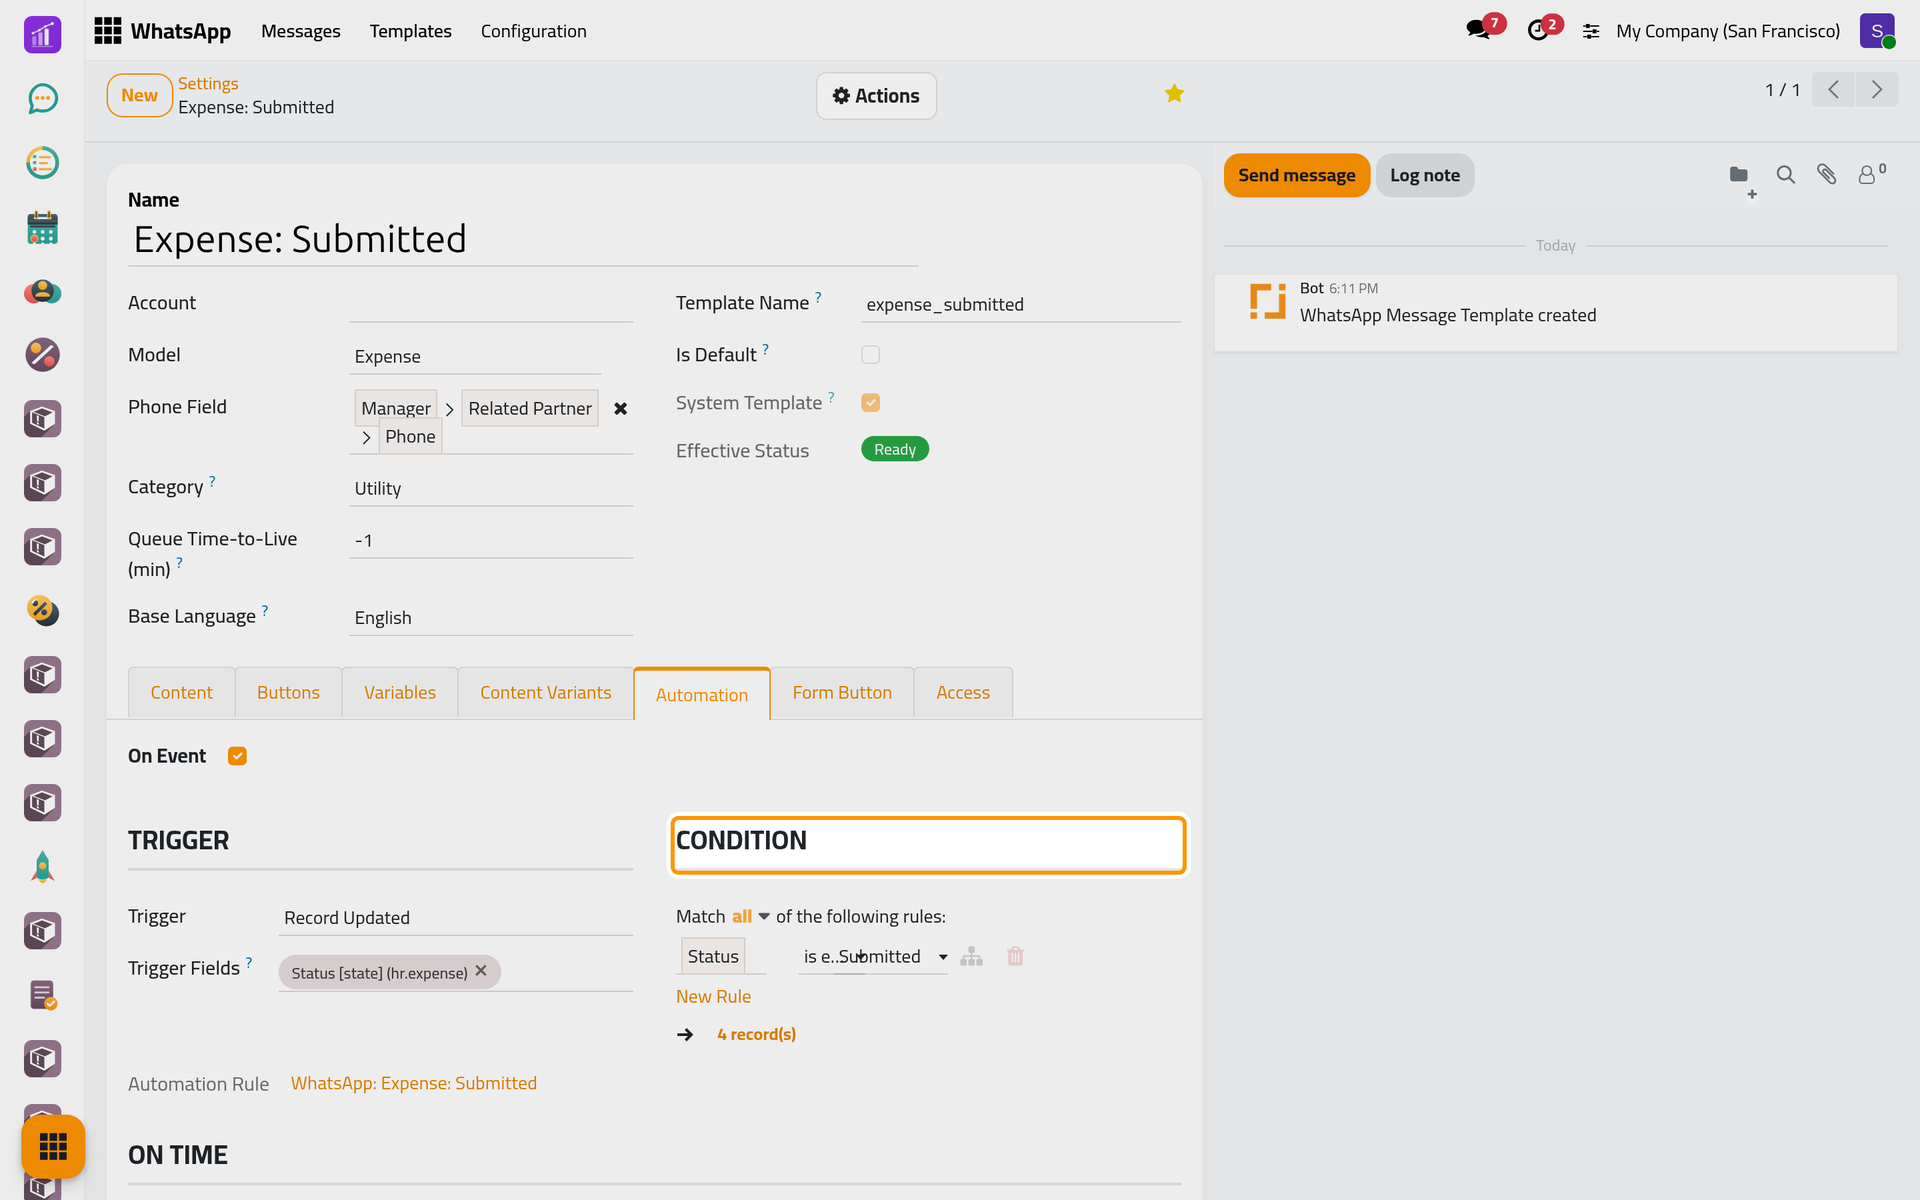Click the user avatar in top right
The image size is (1920, 1200).
tap(1877, 31)
